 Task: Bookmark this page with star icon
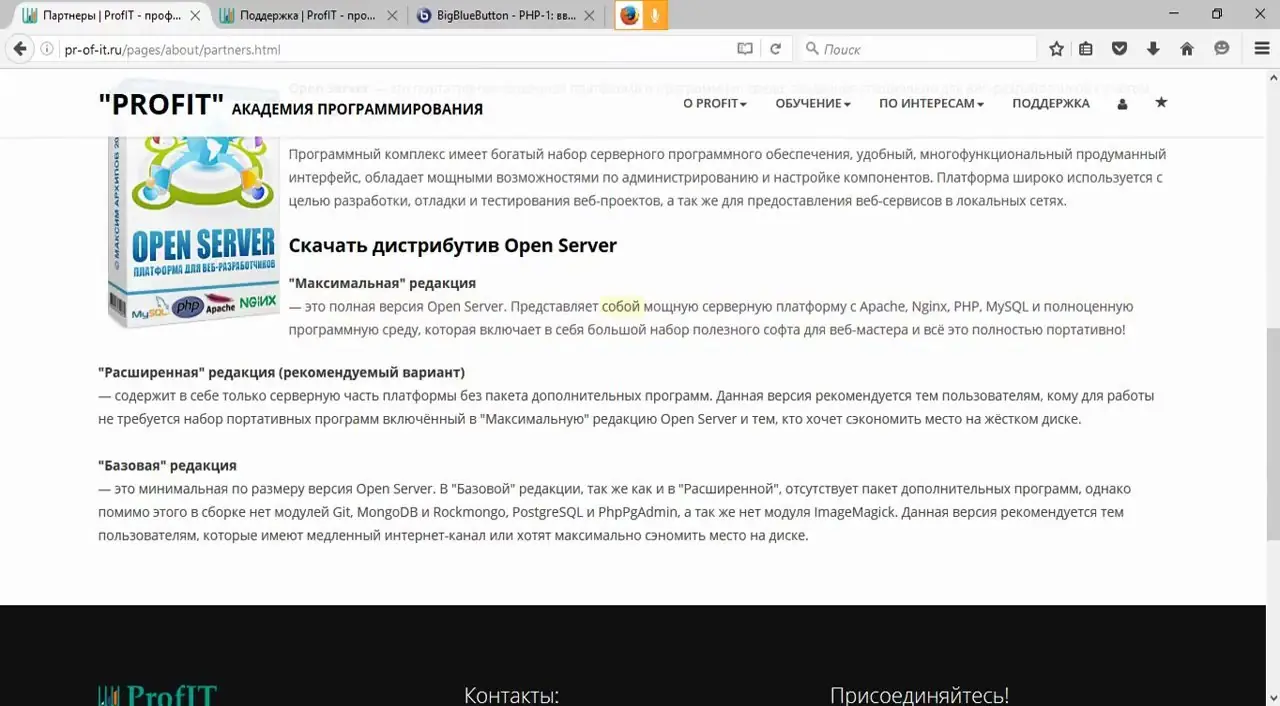pyautogui.click(x=1056, y=49)
